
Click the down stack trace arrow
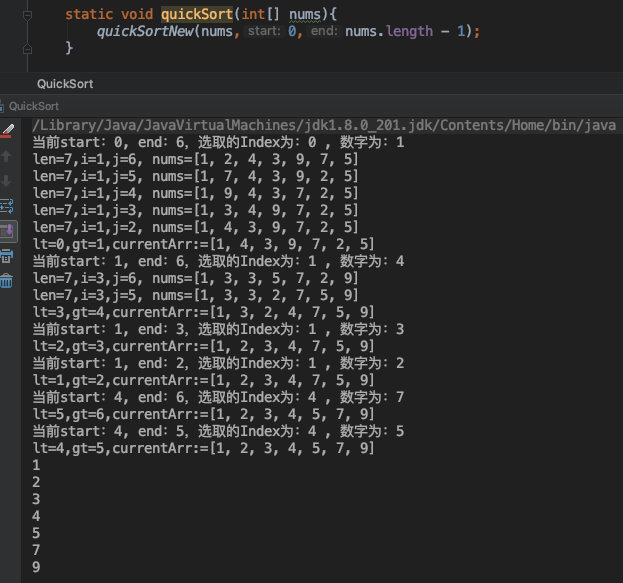6,181
